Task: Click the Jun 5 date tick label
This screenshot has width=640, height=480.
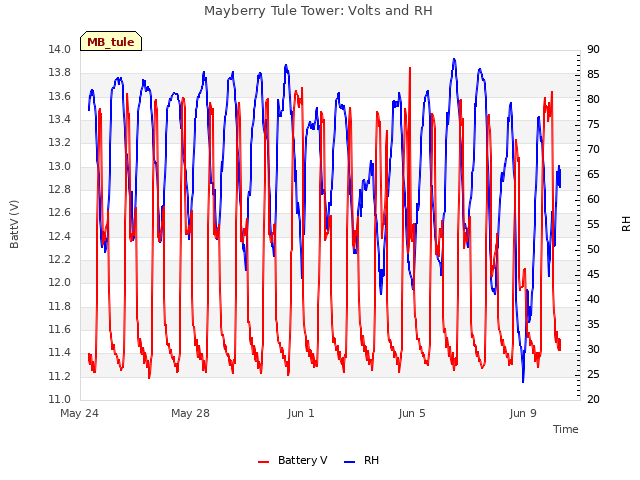Action: [x=412, y=413]
